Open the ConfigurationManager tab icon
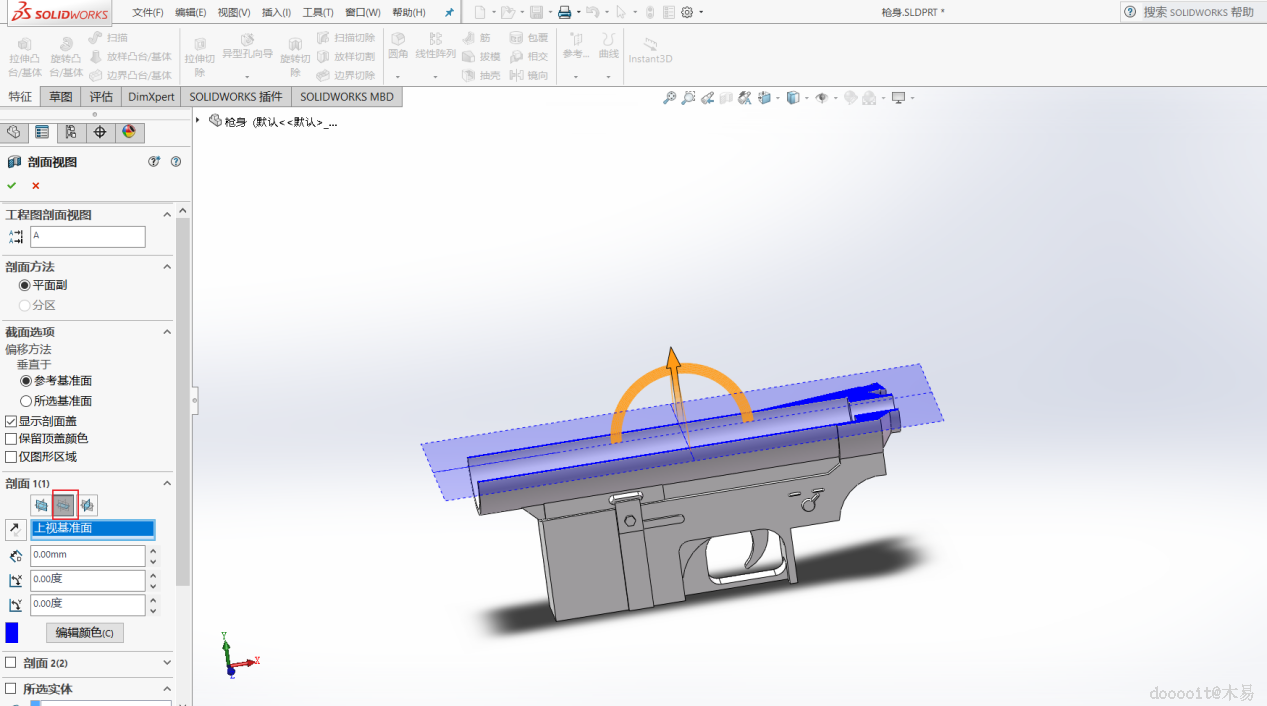 point(70,132)
